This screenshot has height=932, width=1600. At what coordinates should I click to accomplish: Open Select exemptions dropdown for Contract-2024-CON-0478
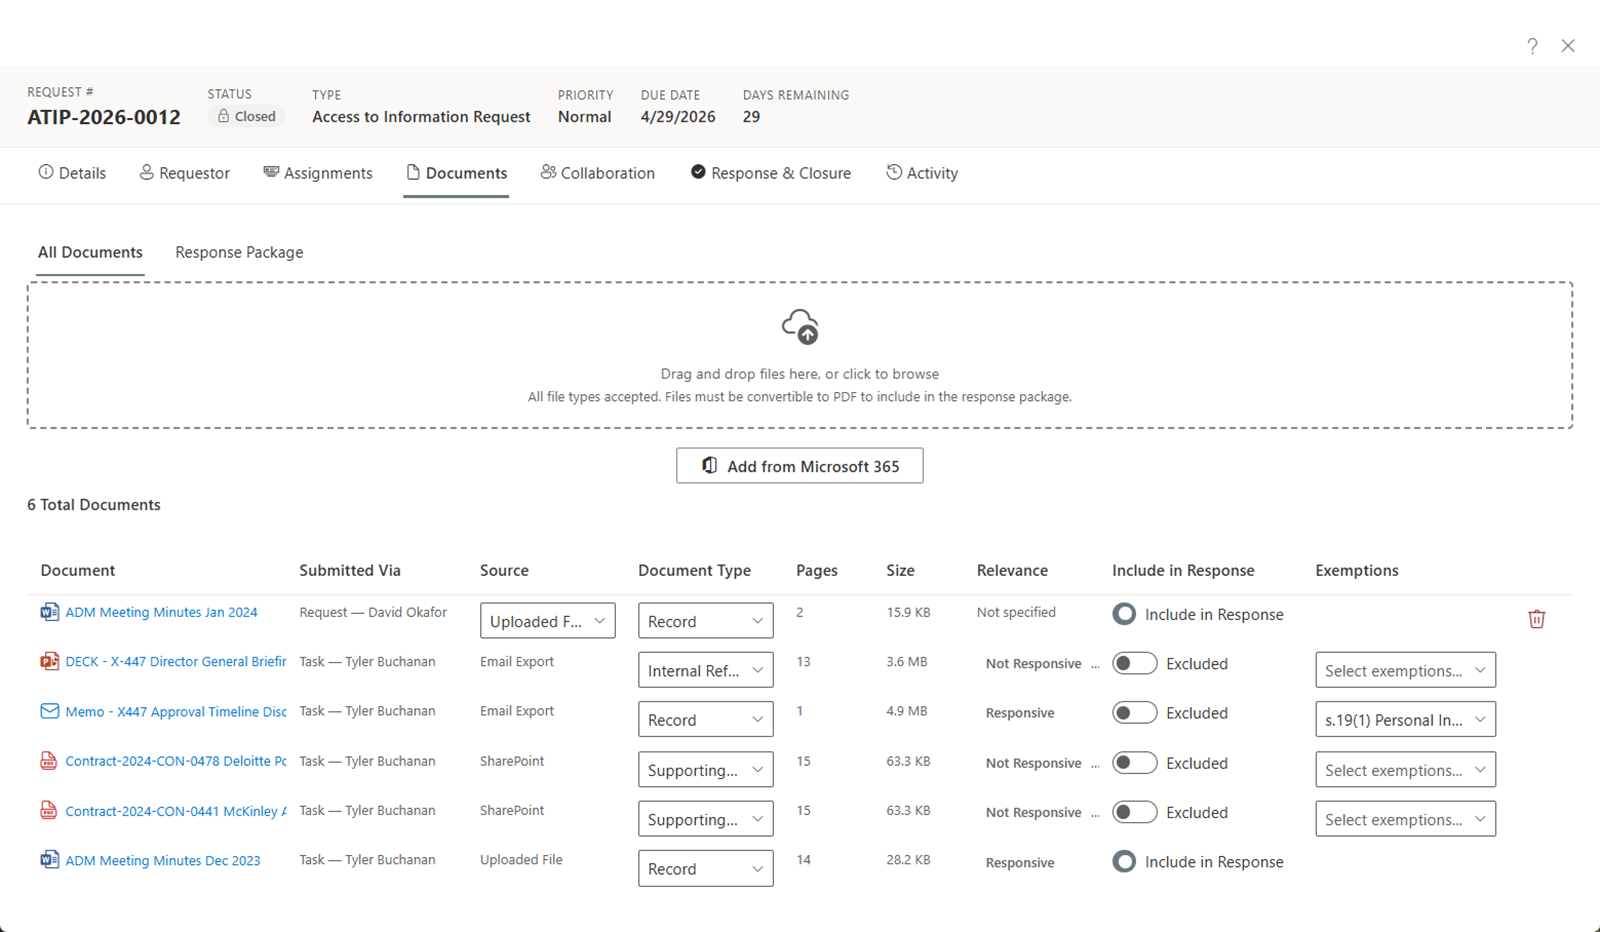(x=1404, y=769)
